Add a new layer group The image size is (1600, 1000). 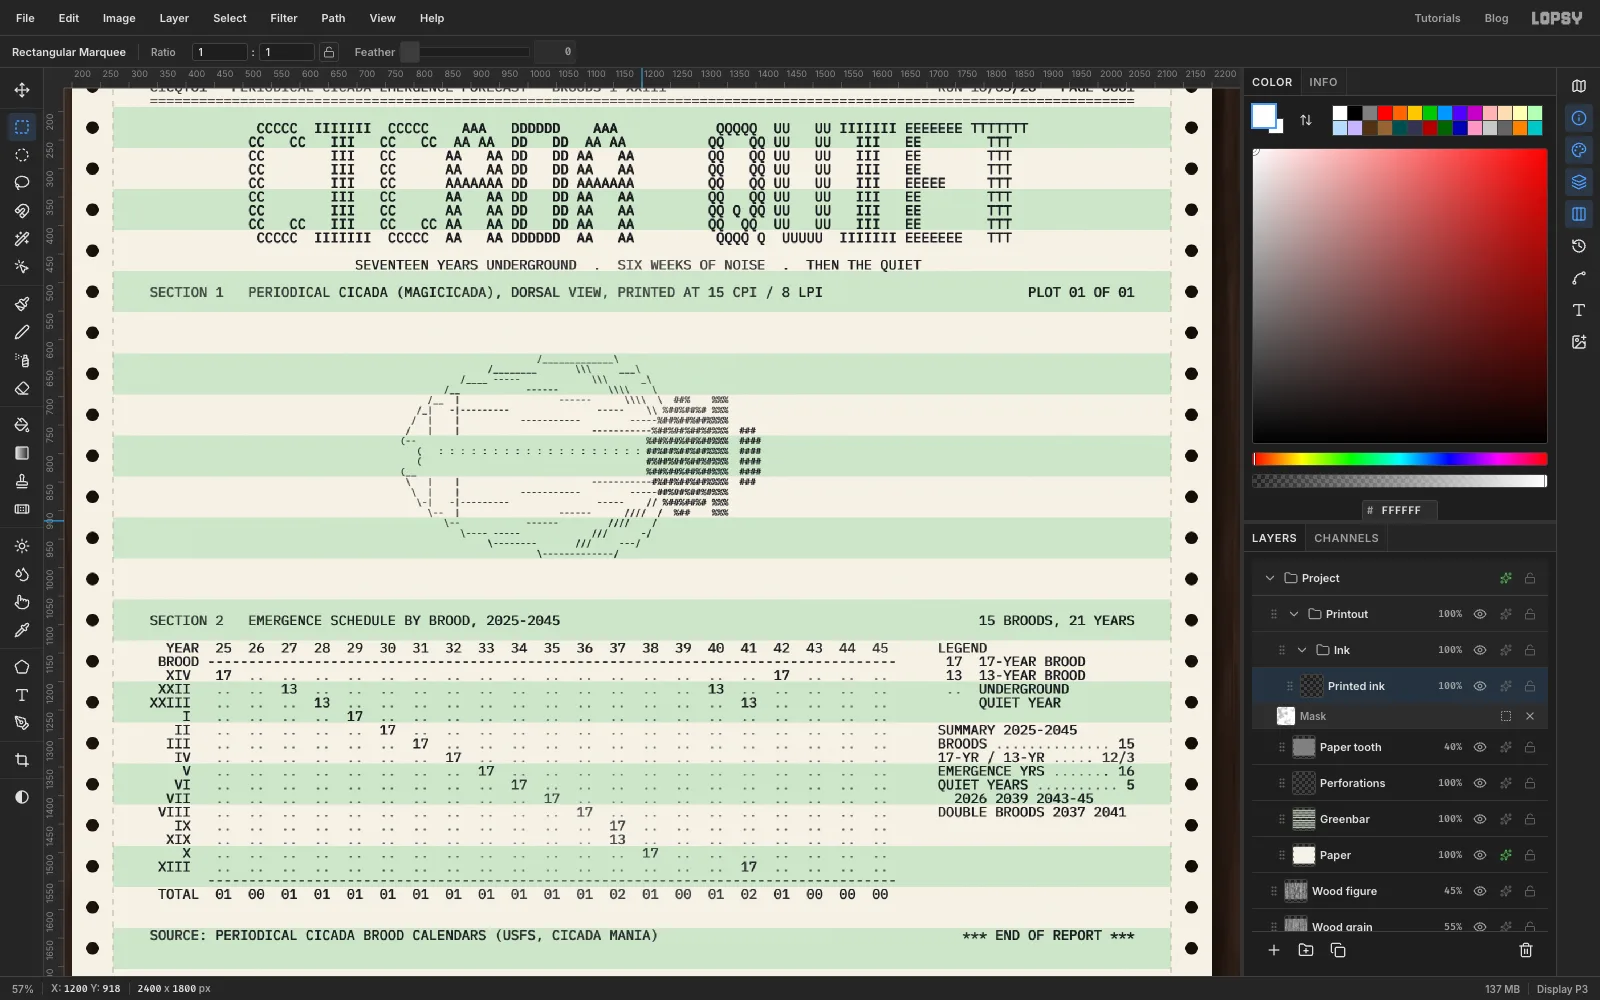[1306, 950]
